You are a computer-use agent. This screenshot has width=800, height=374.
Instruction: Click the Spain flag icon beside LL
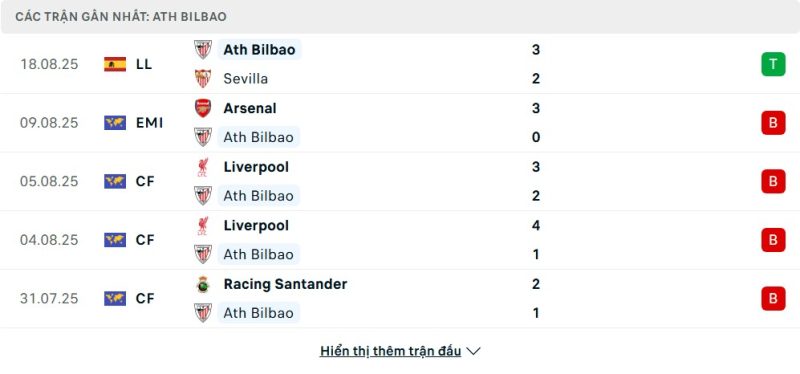point(115,64)
